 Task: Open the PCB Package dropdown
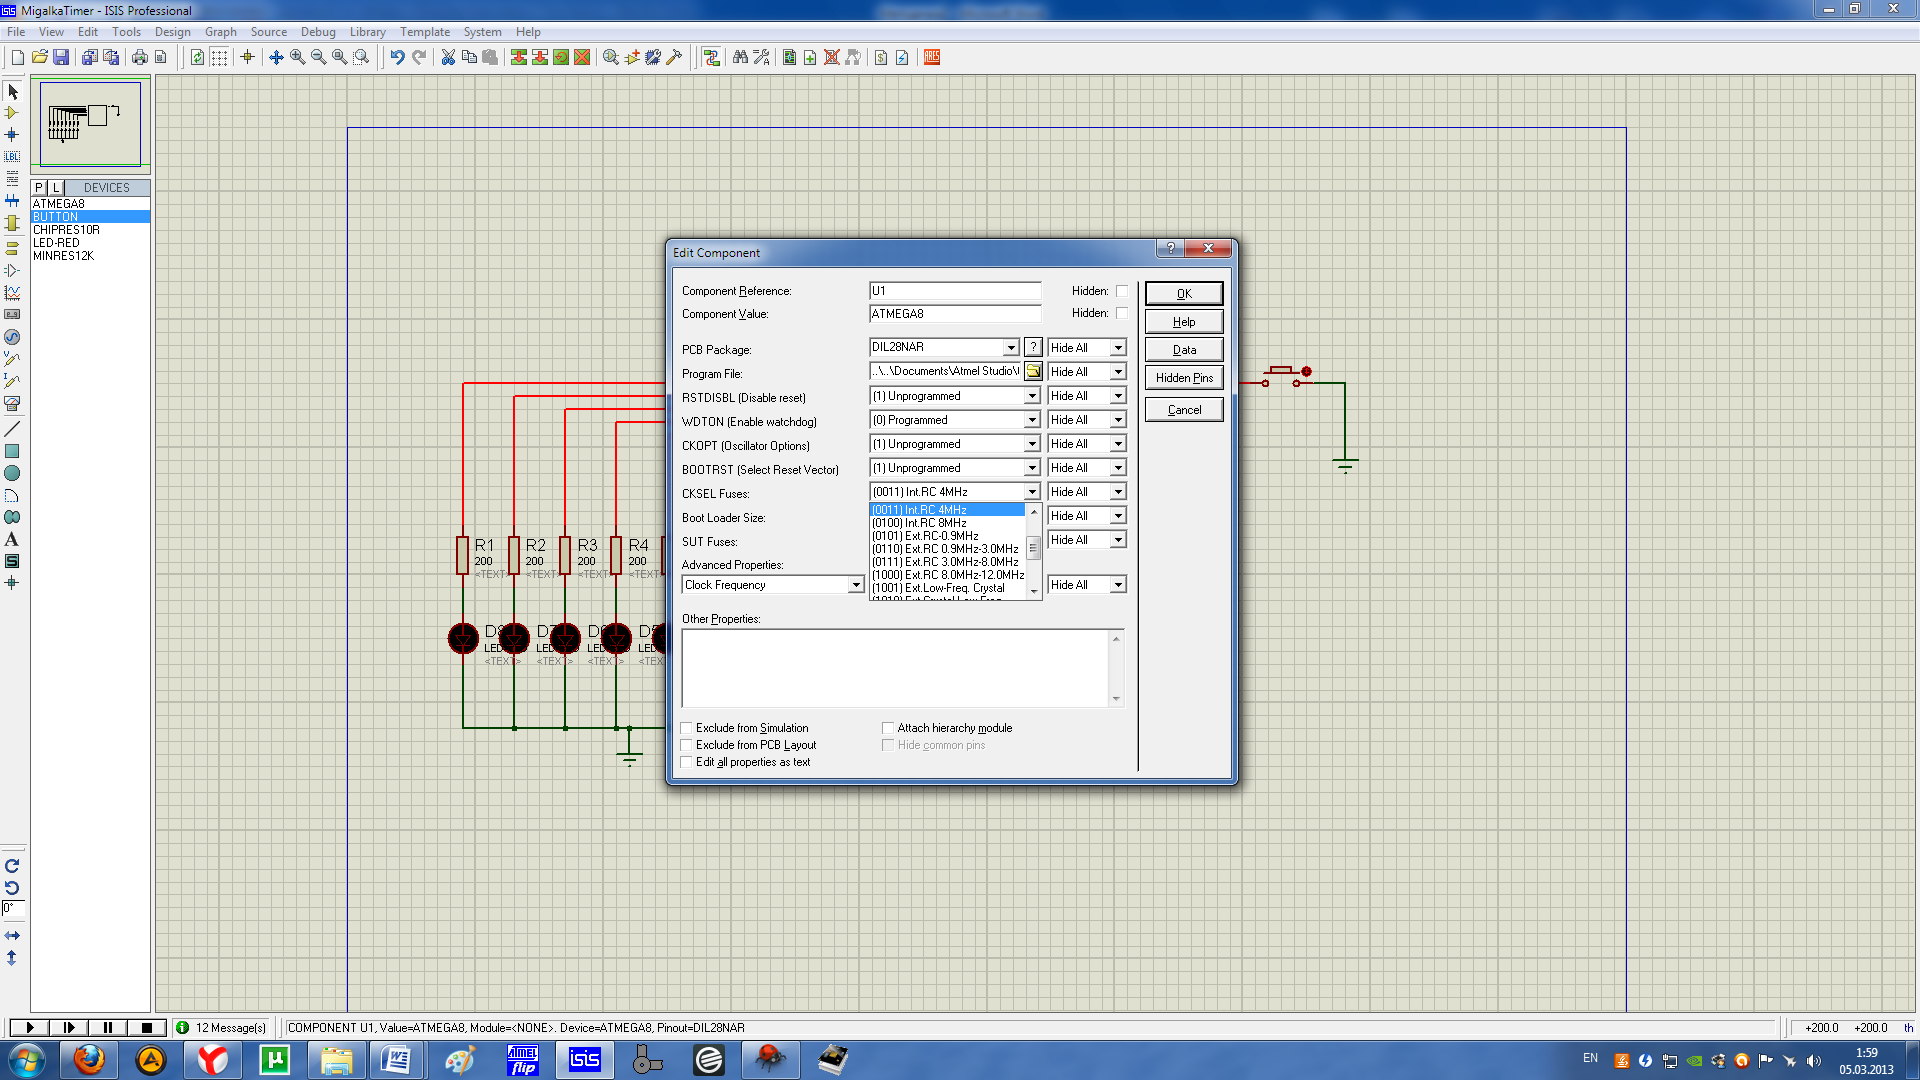pyautogui.click(x=1011, y=347)
